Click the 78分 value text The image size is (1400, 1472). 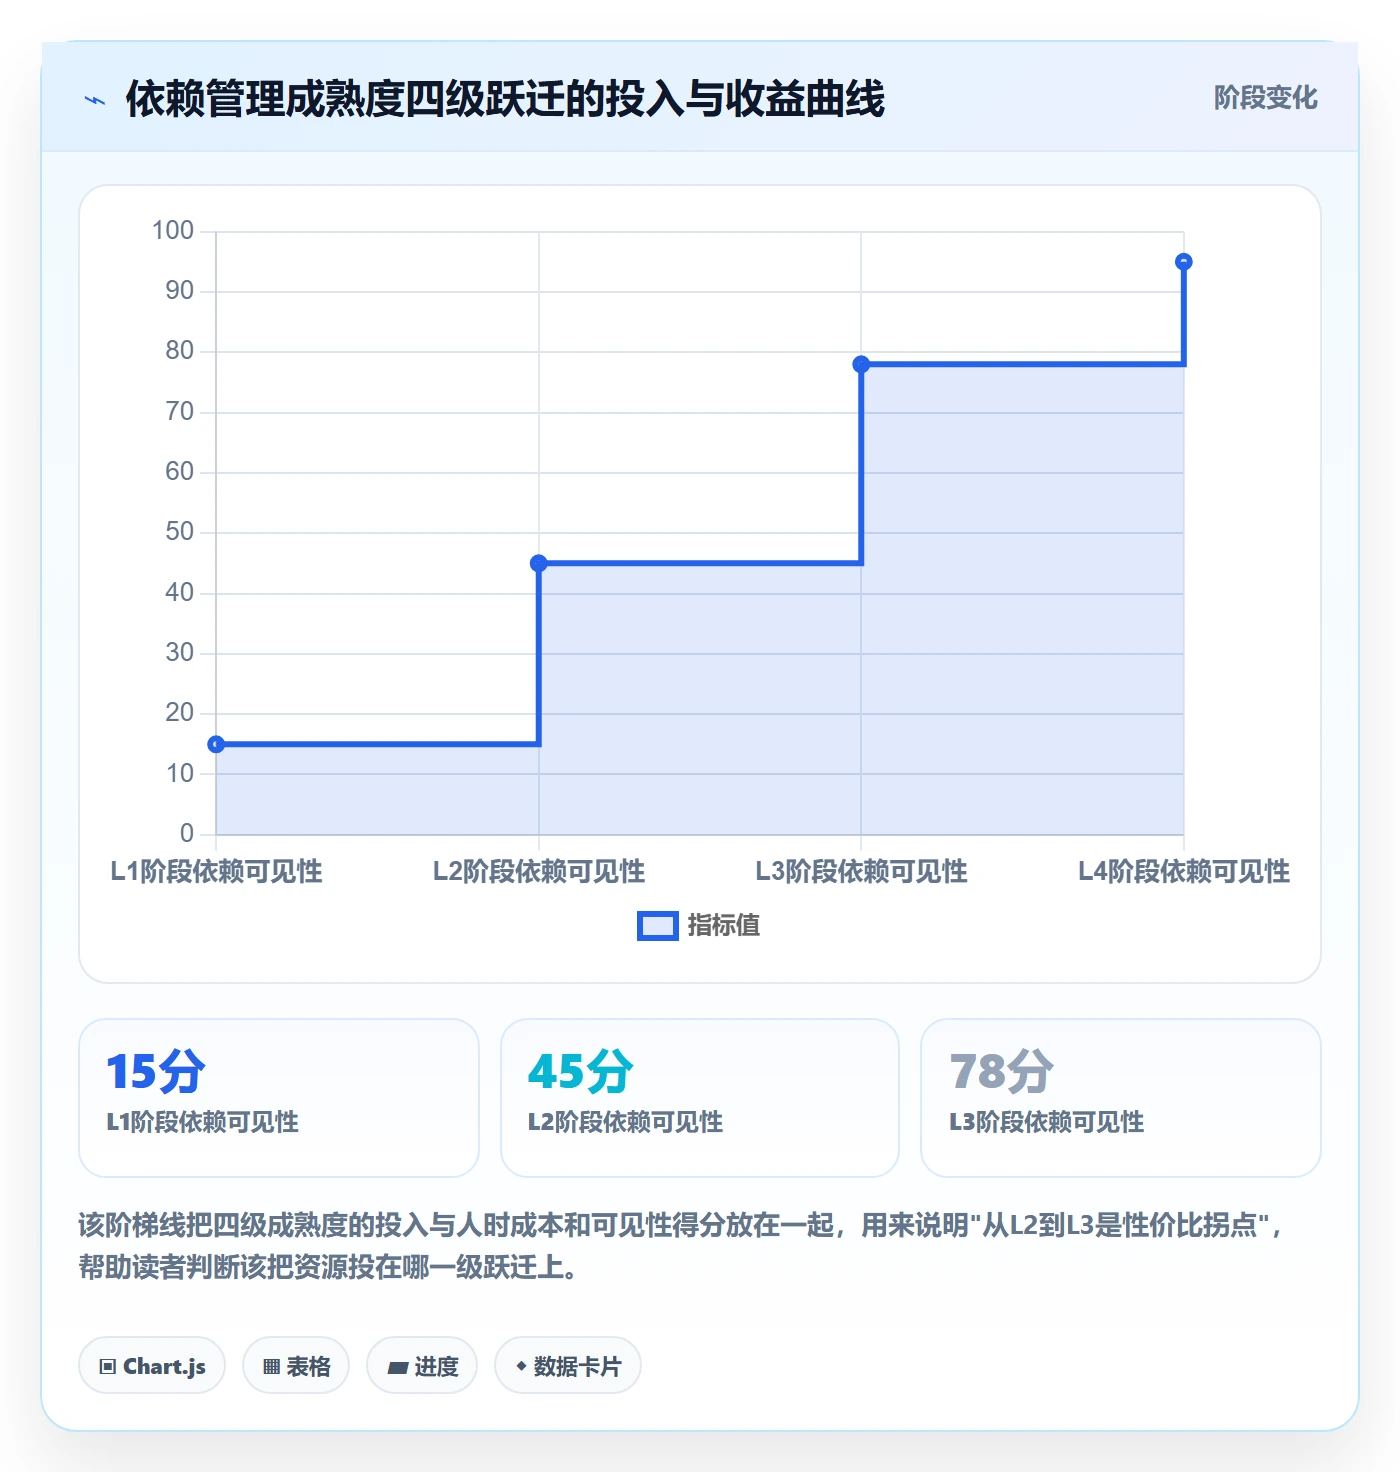(x=1002, y=1071)
